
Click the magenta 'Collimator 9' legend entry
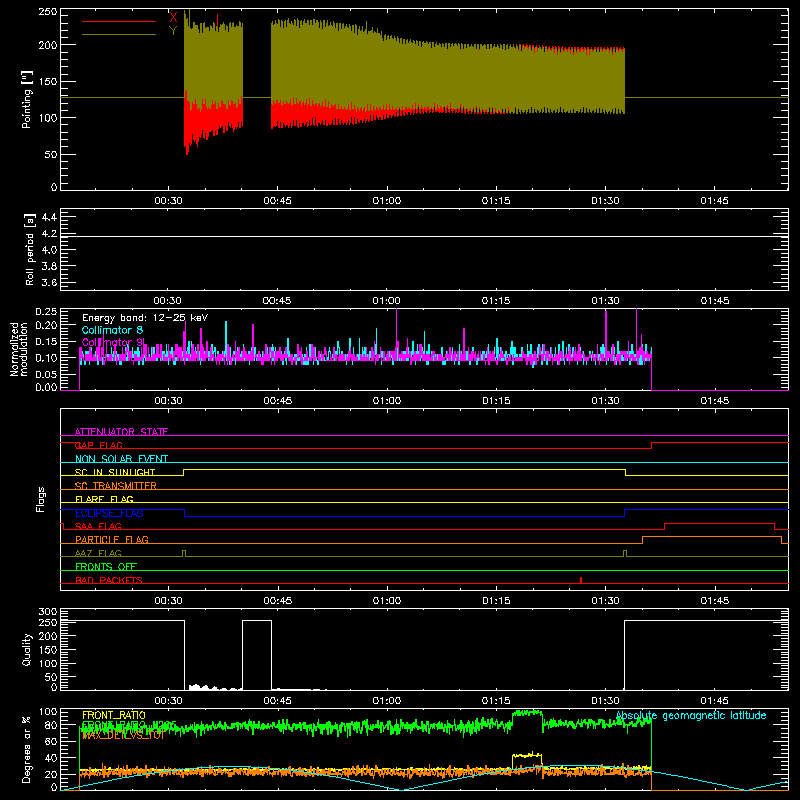[113, 342]
